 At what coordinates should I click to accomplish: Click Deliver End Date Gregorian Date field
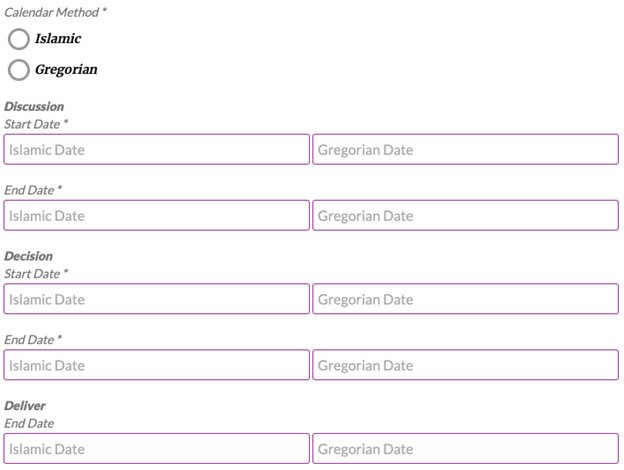(465, 449)
